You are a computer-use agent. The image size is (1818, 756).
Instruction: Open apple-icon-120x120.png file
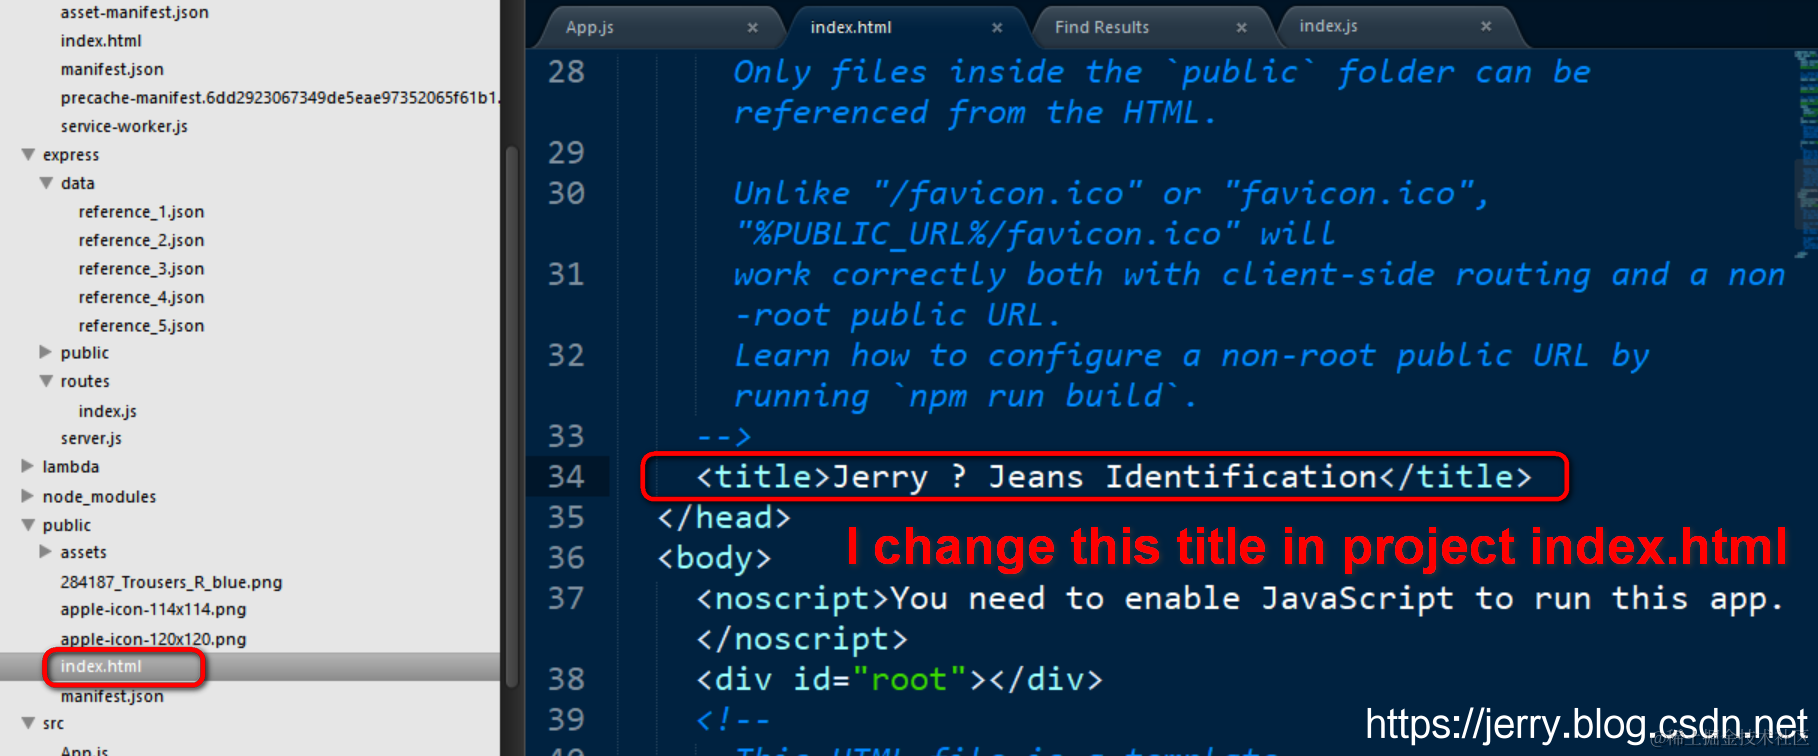coord(153,639)
